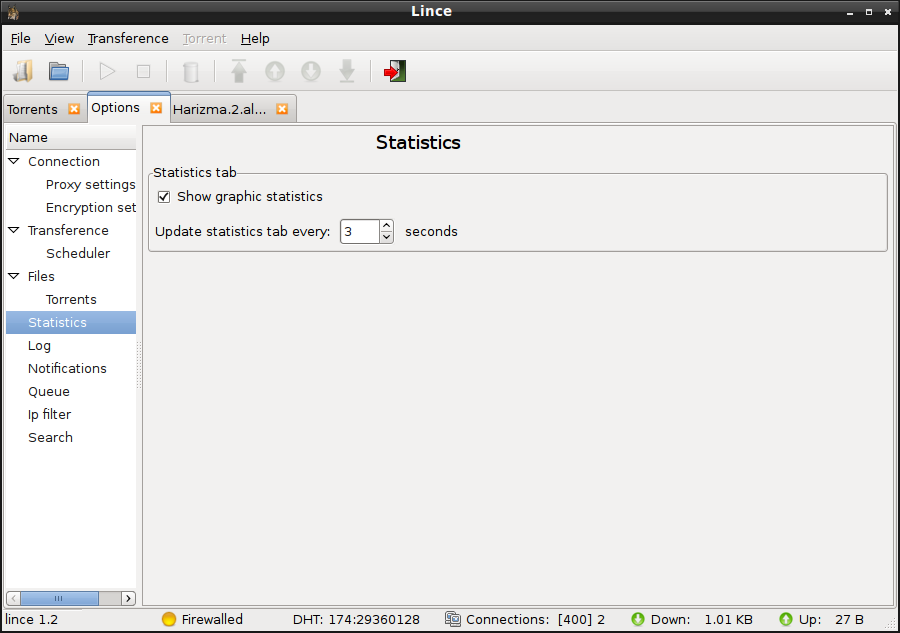The image size is (900, 633).
Task: Collapse the Transference tree node
Action: (x=14, y=230)
